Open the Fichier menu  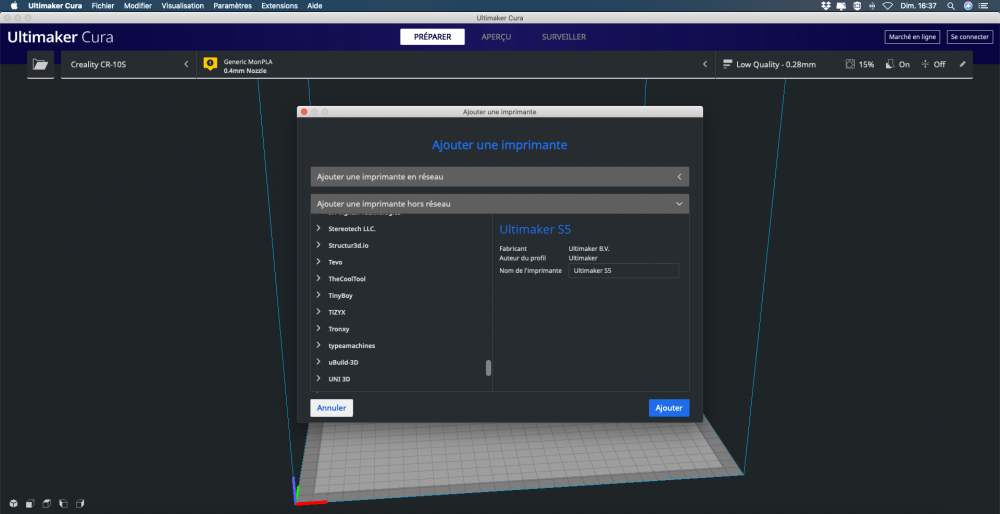(x=102, y=6)
